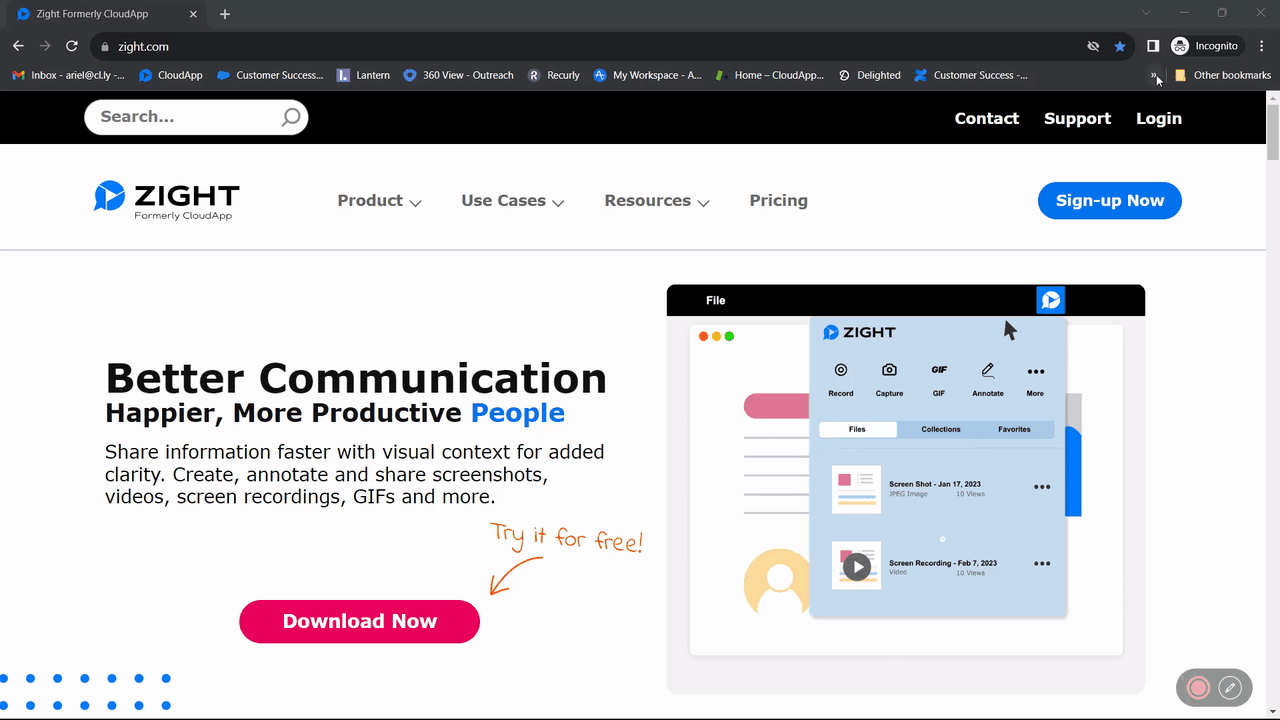Close the Zight Formerly CloudApp tab
The image size is (1280, 720).
[x=194, y=14]
